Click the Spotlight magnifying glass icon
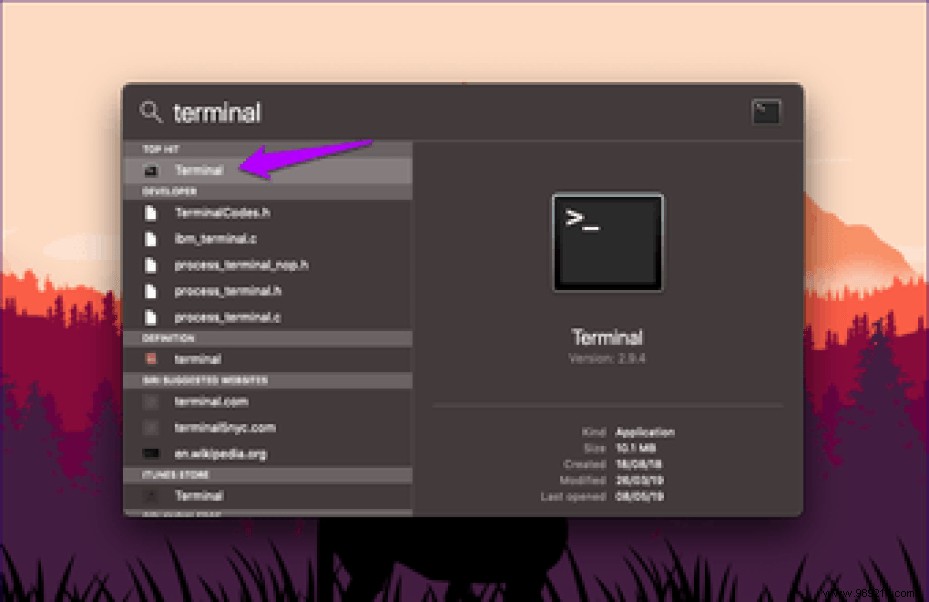The image size is (929, 602). click(x=152, y=112)
